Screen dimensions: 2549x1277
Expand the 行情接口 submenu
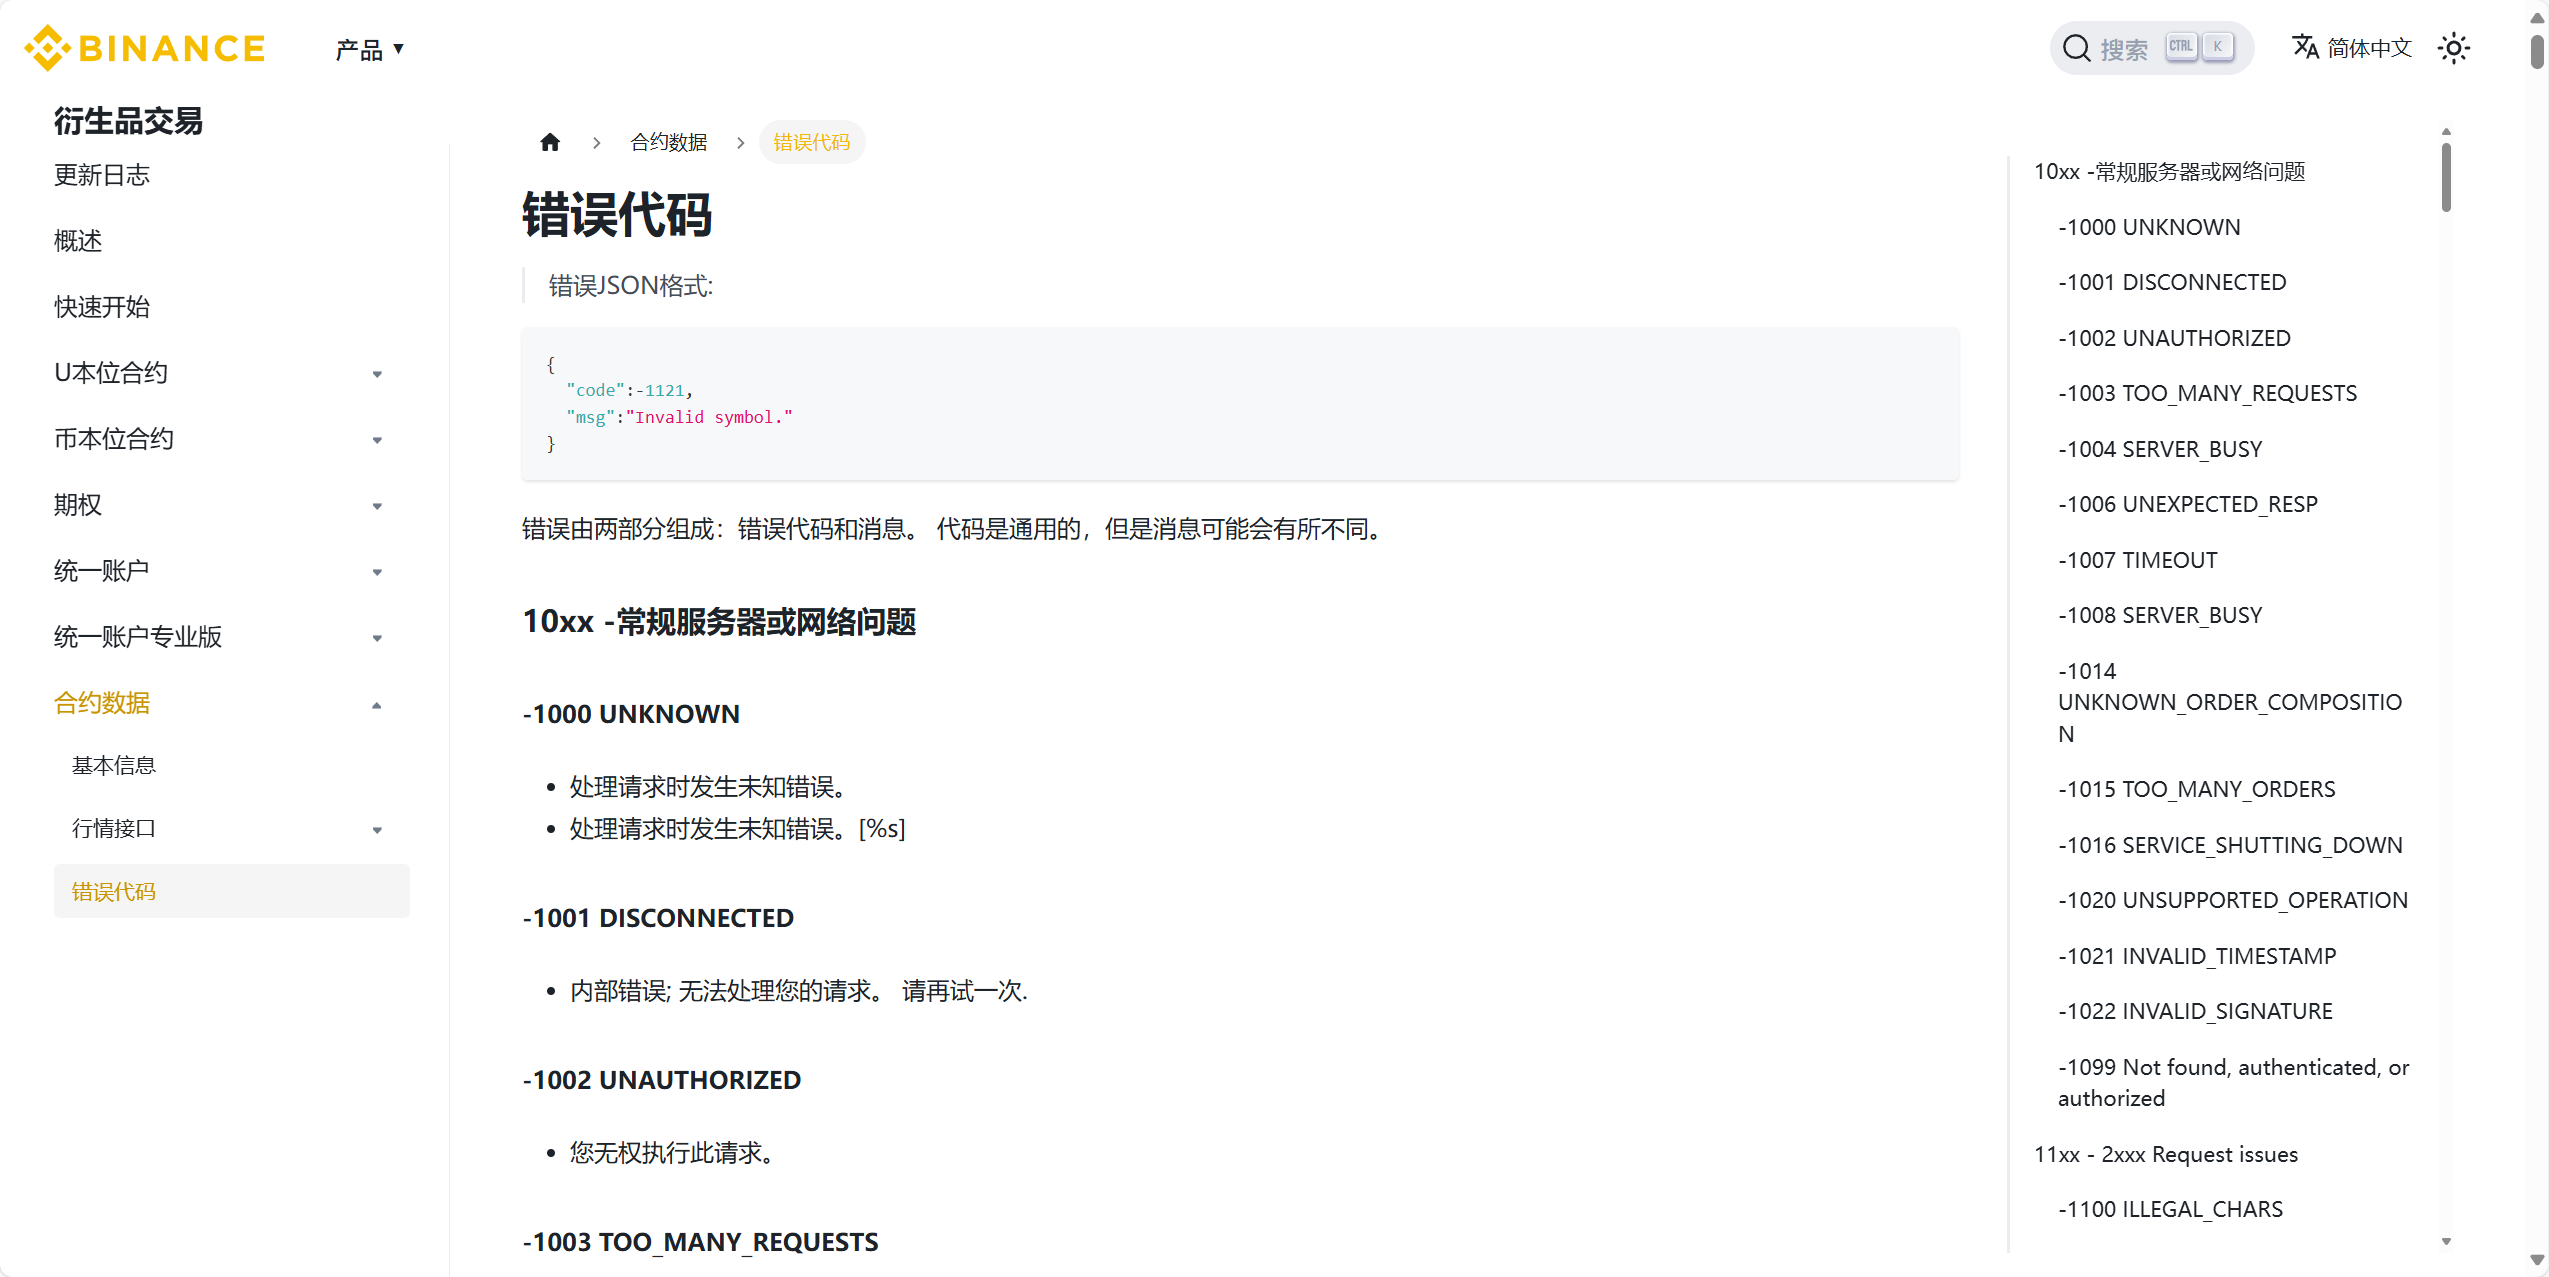tap(377, 829)
